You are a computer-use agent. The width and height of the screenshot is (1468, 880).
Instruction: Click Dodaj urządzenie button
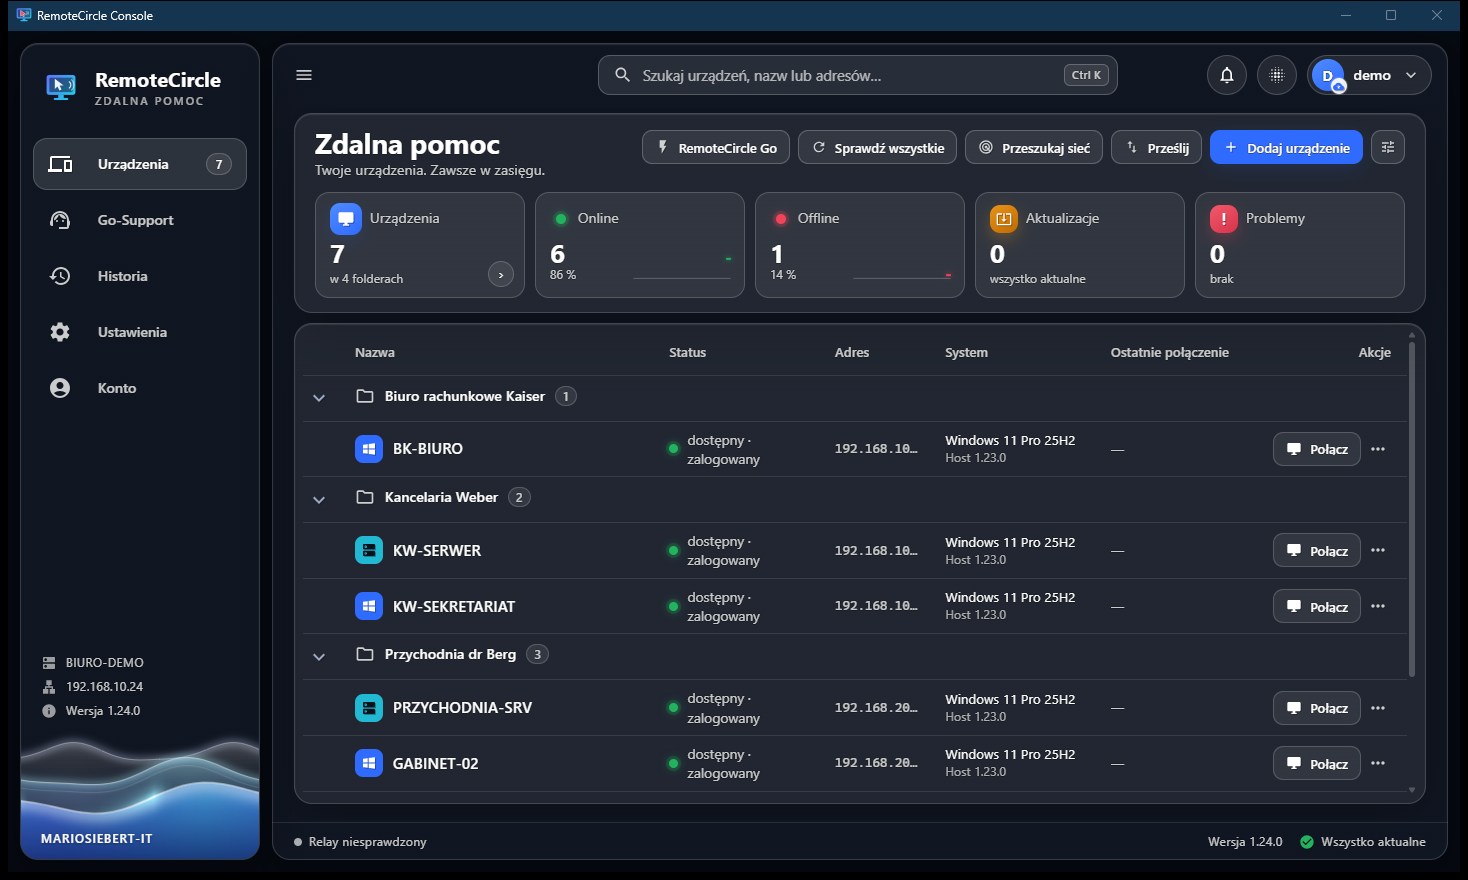point(1286,147)
